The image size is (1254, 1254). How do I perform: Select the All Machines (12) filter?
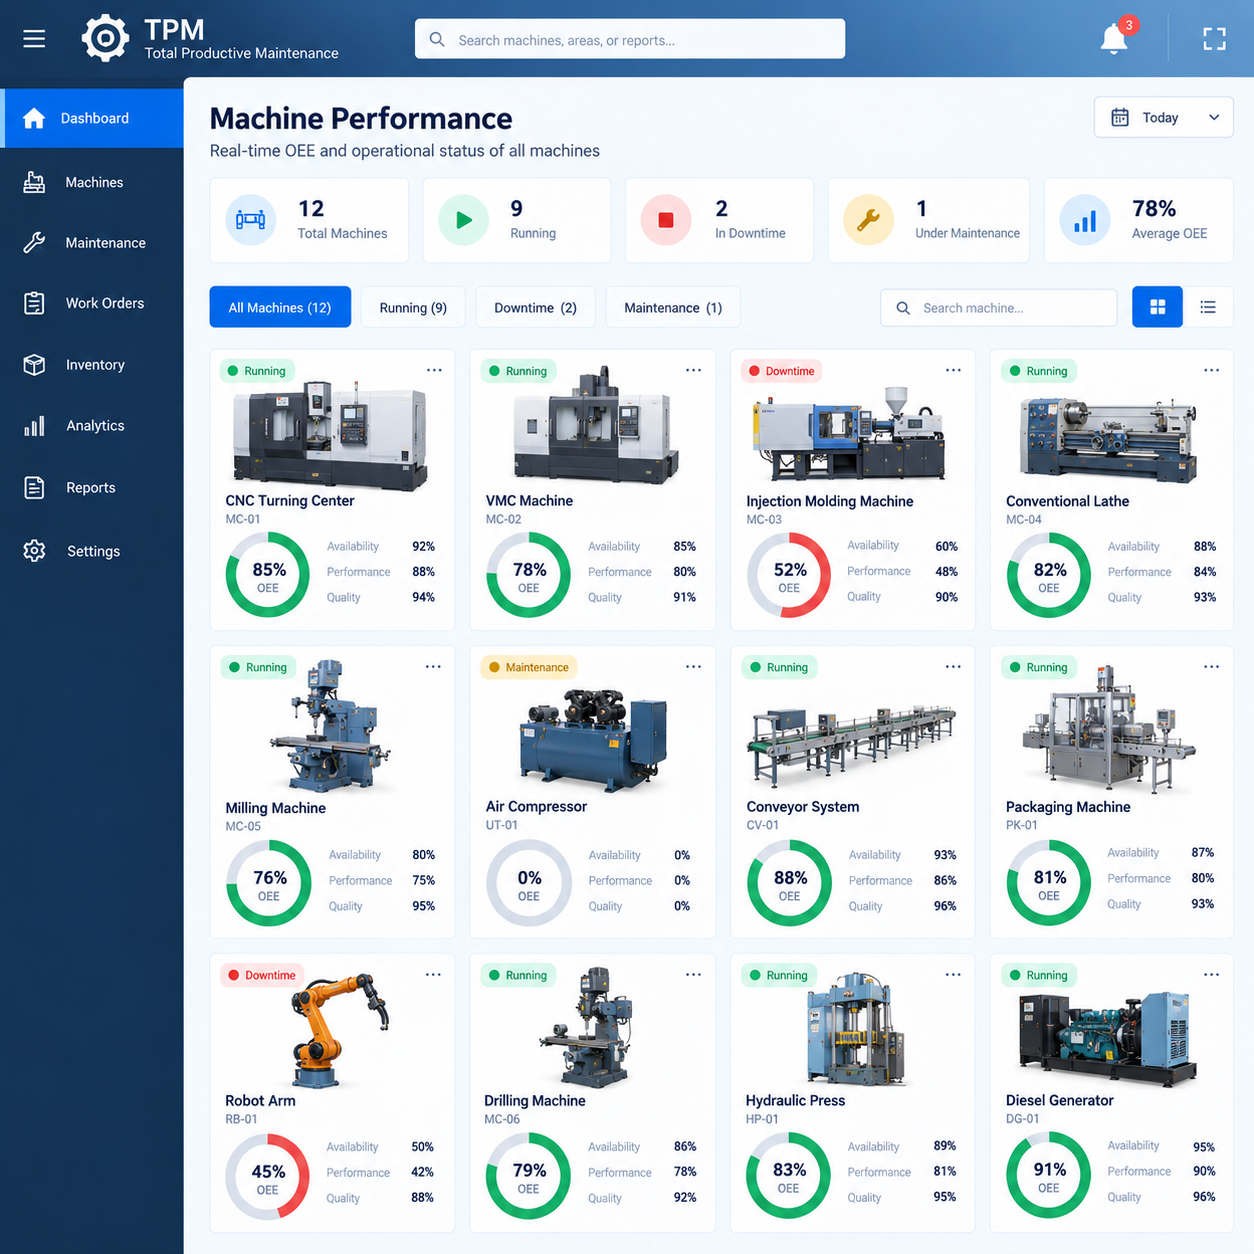click(x=280, y=307)
